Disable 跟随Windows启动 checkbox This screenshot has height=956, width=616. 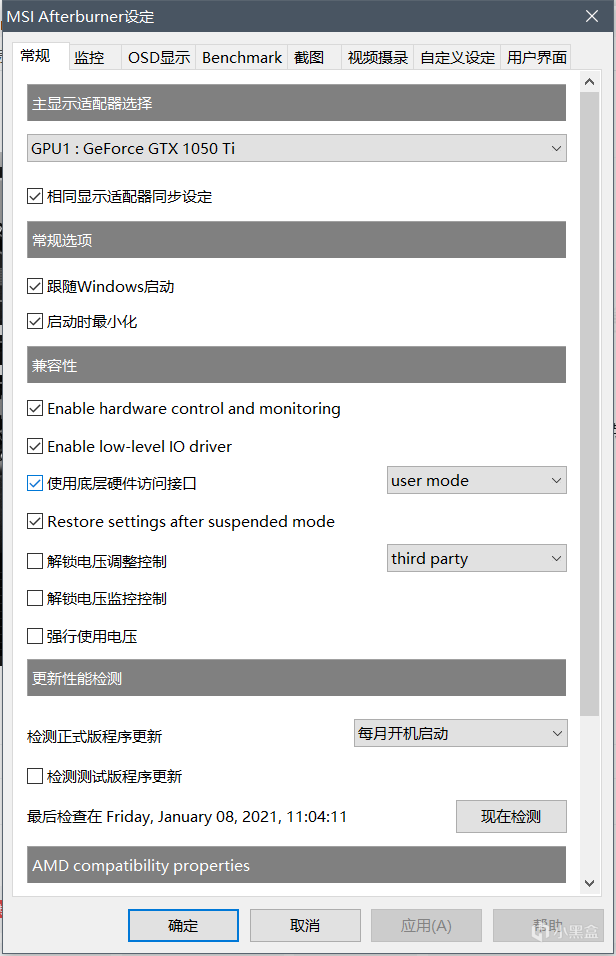[x=36, y=287]
